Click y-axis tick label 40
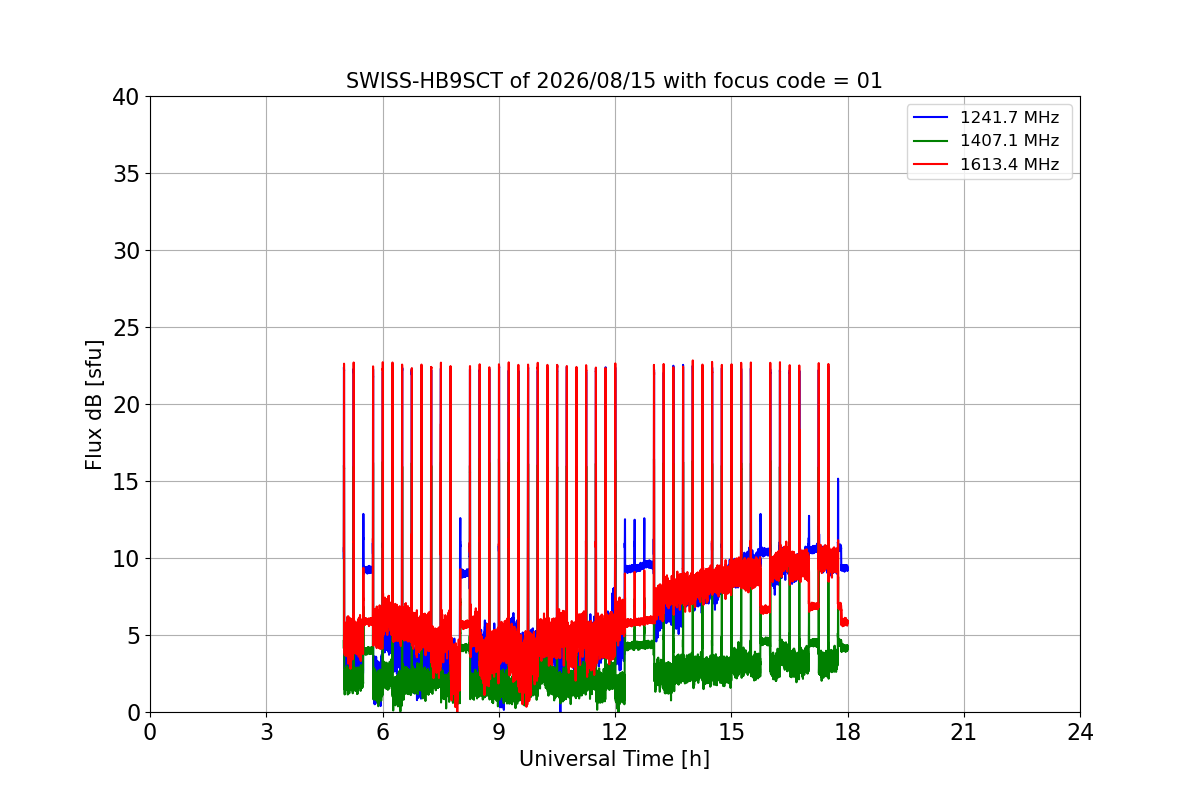Viewport: 1200px width, 800px height. tap(126, 97)
